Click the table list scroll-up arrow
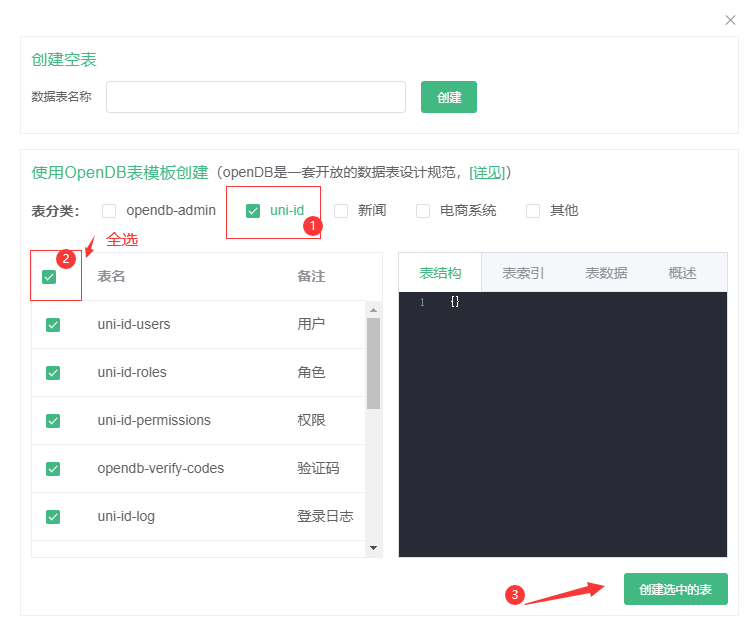745x625 pixels. 373,310
